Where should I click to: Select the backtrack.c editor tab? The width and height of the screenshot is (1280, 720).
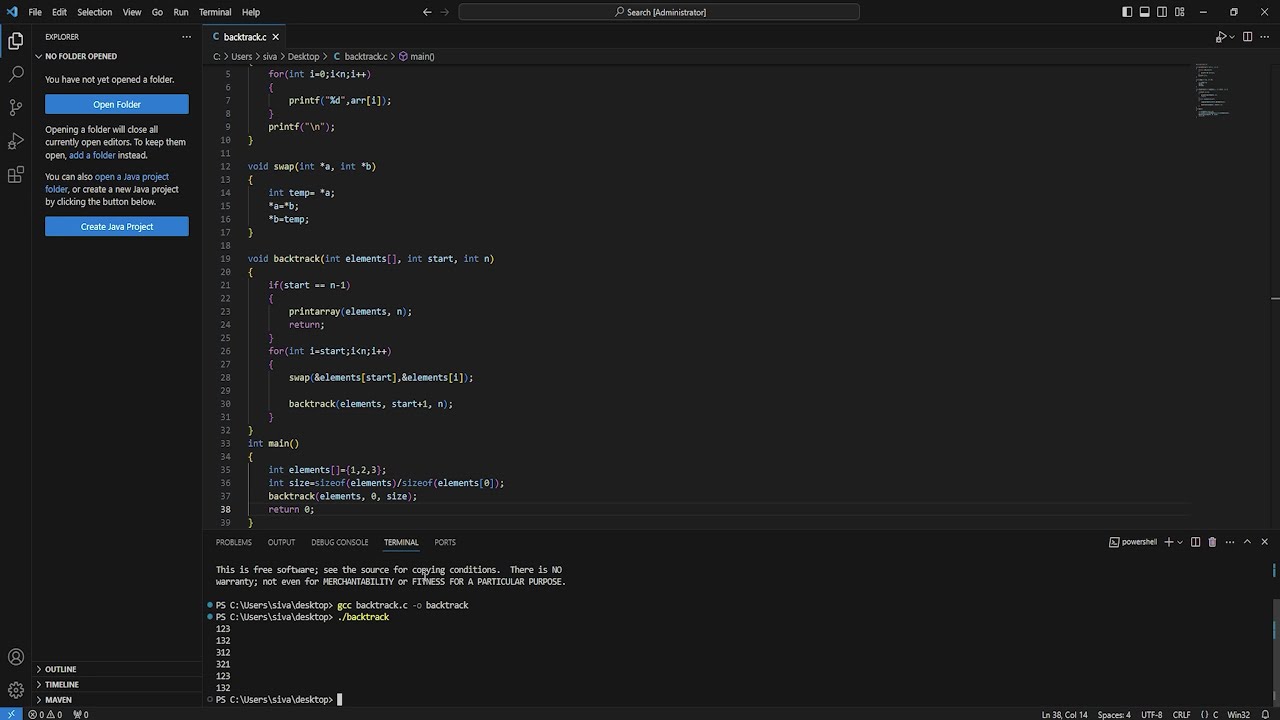click(245, 37)
